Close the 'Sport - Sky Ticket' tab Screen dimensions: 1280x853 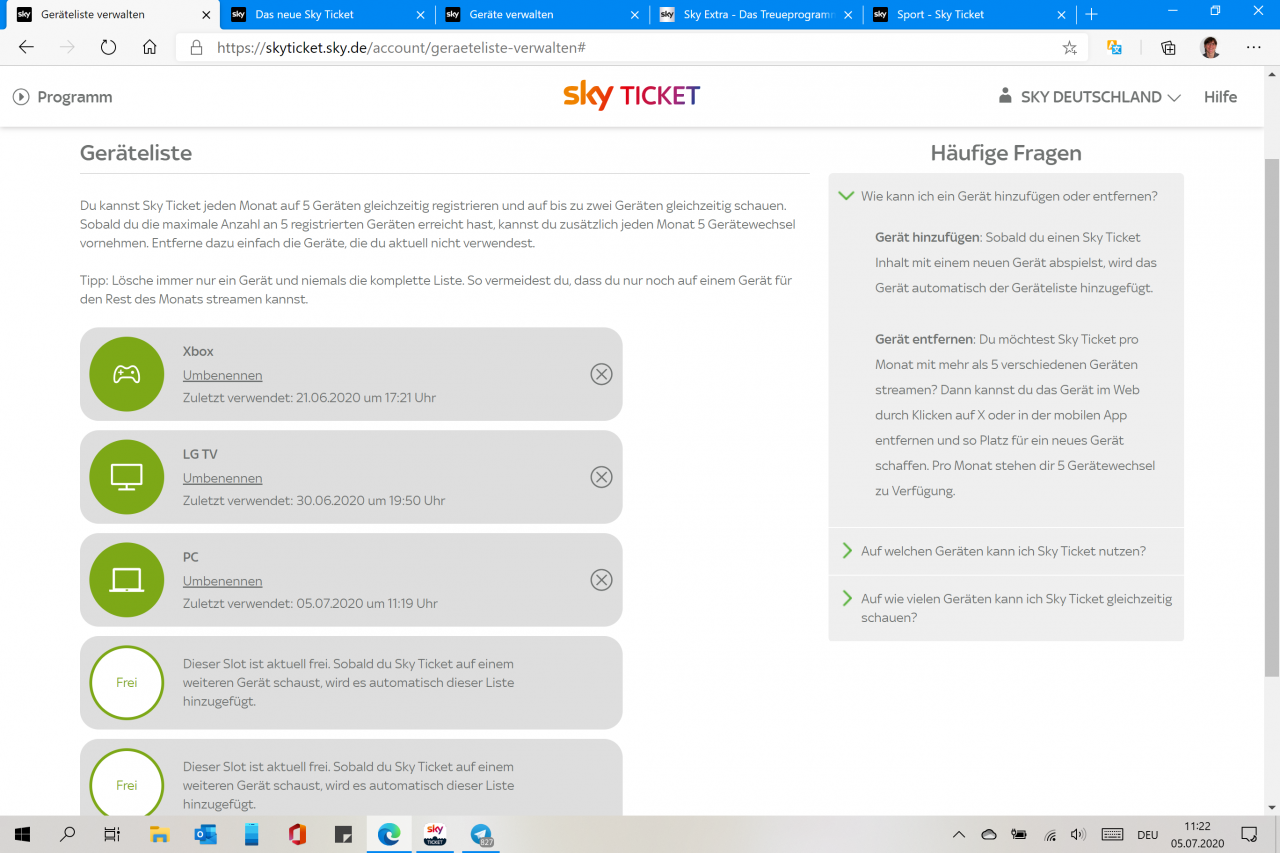[1062, 15]
